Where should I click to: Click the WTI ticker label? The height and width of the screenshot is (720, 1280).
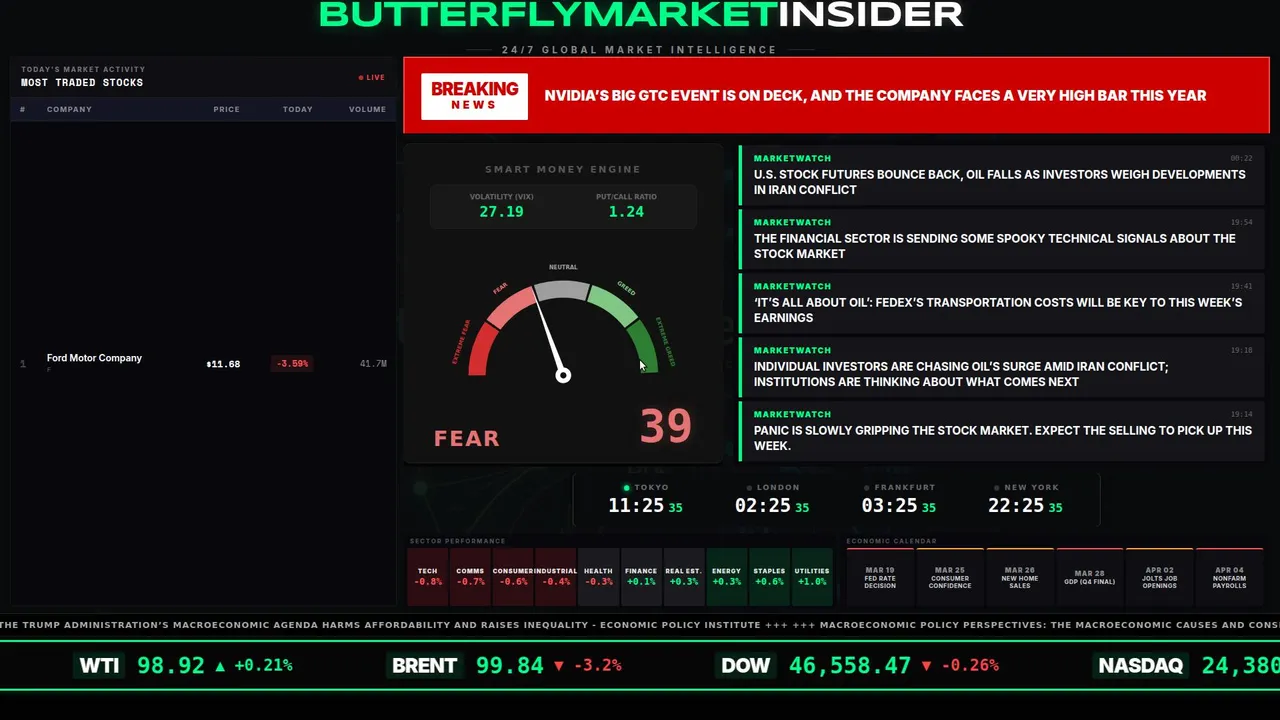pos(99,665)
